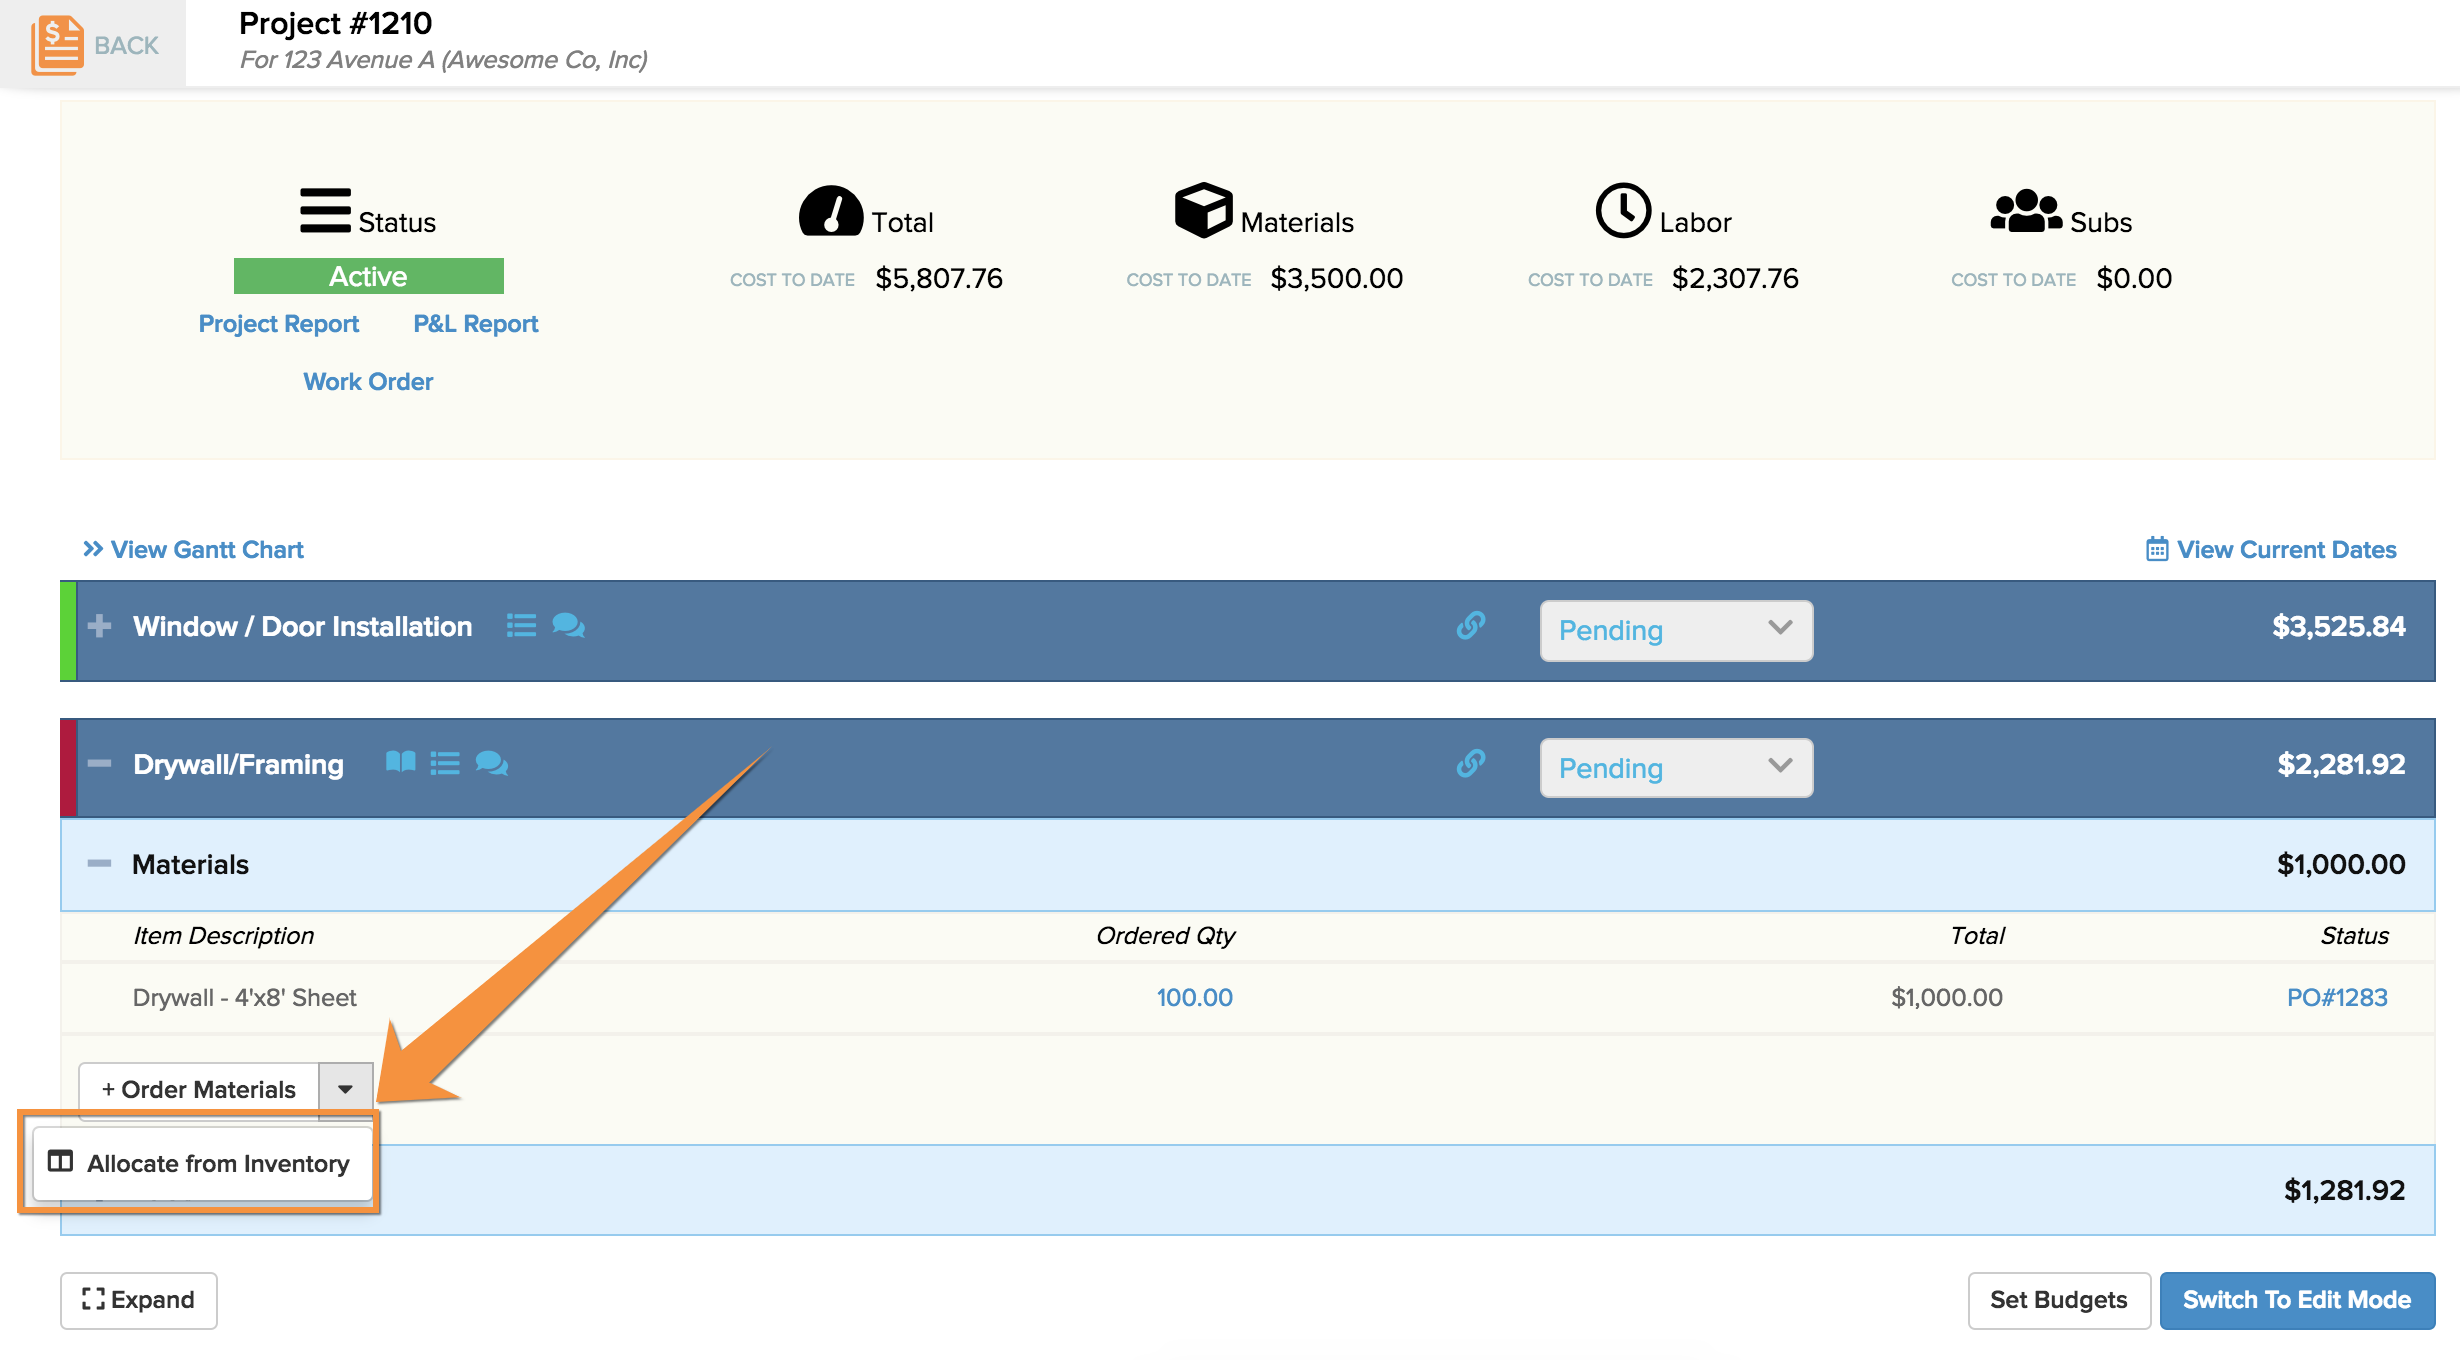Open the Work Order link
Image resolution: width=2460 pixels, height=1360 pixels.
368,382
